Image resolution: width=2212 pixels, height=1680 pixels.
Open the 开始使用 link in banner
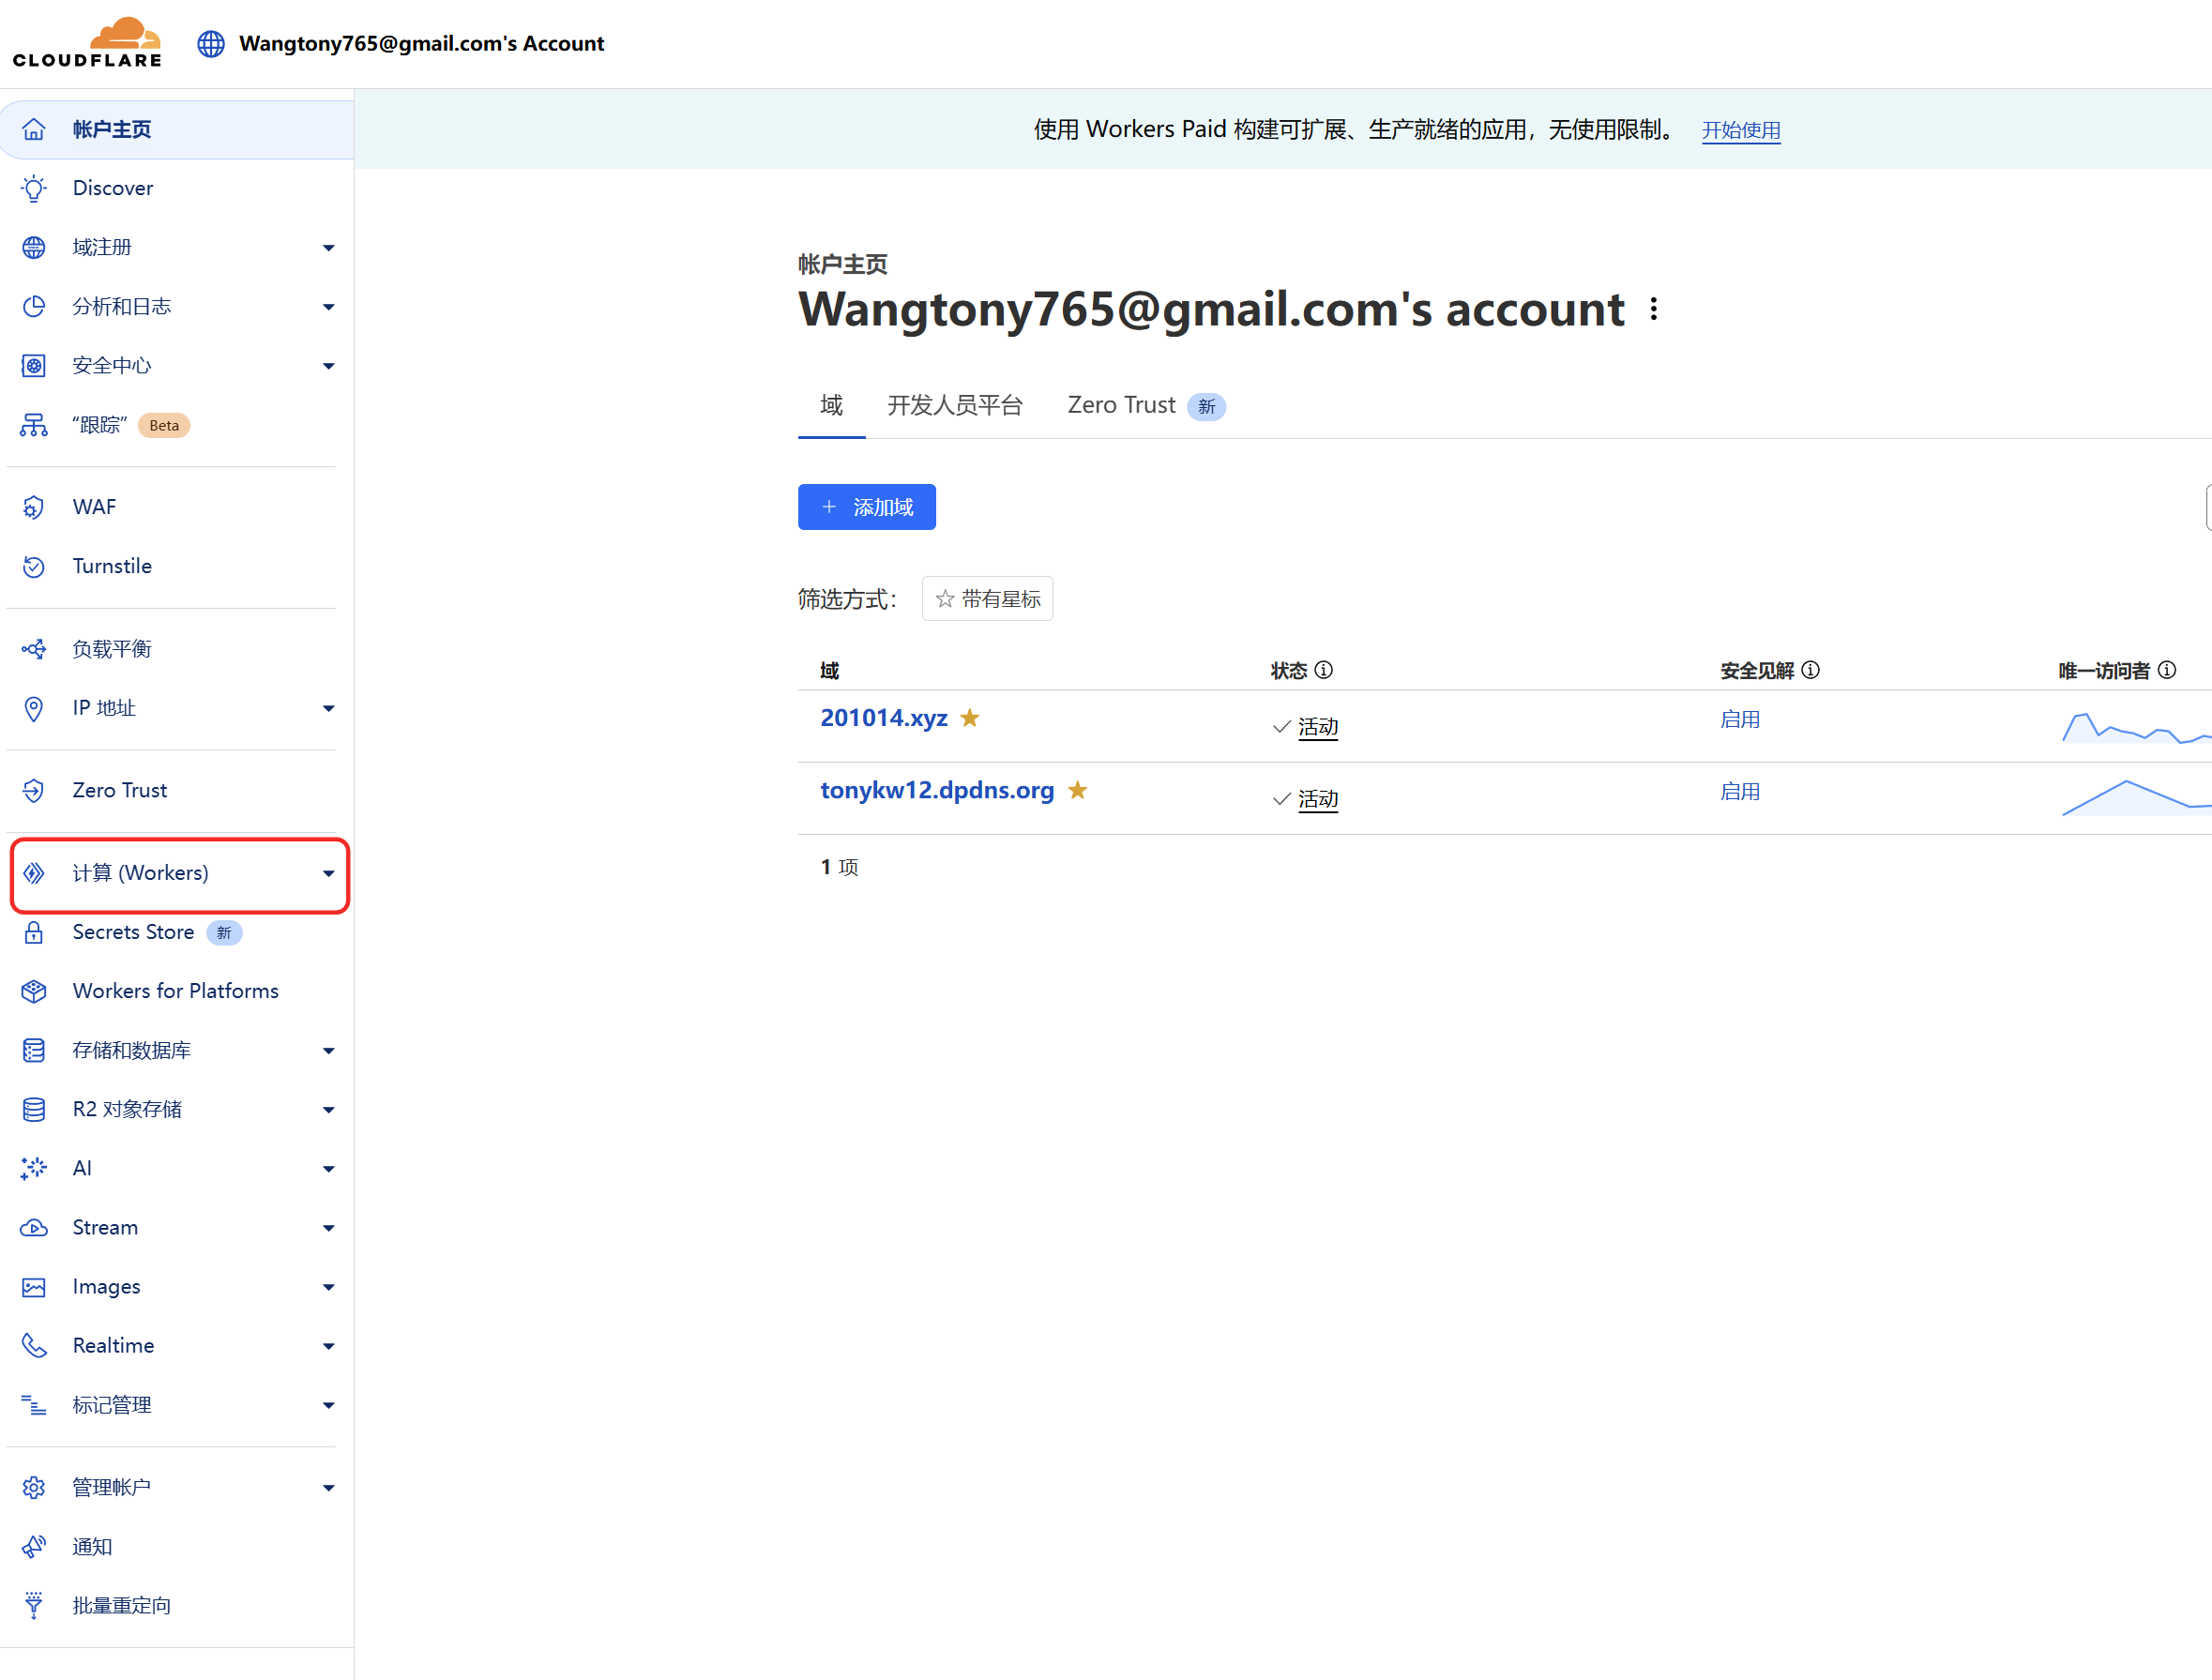1741,130
